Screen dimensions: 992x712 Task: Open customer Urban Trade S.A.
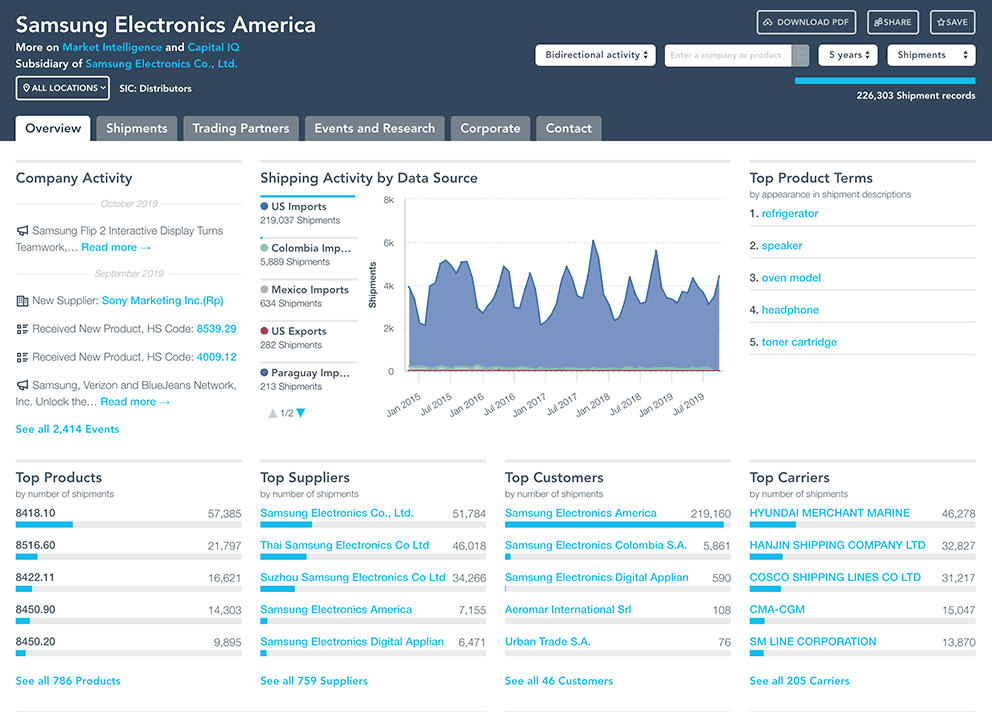coord(548,642)
